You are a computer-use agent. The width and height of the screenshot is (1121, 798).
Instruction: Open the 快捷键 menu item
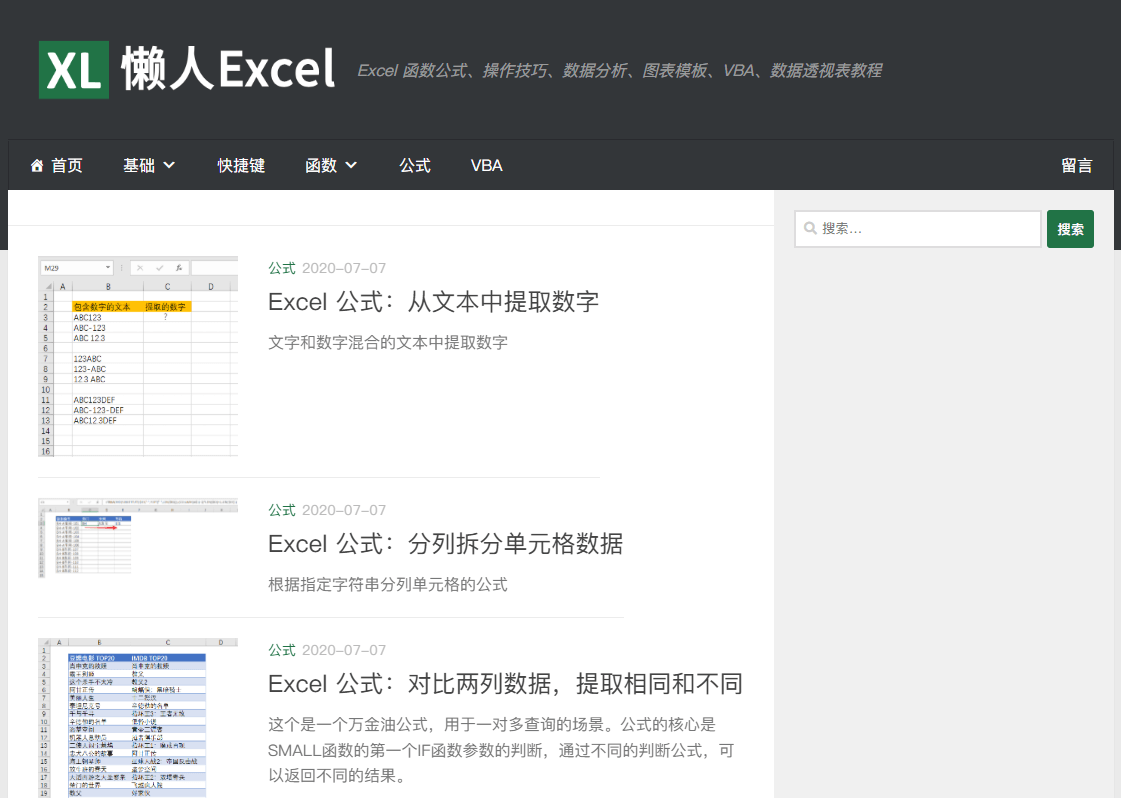point(241,166)
